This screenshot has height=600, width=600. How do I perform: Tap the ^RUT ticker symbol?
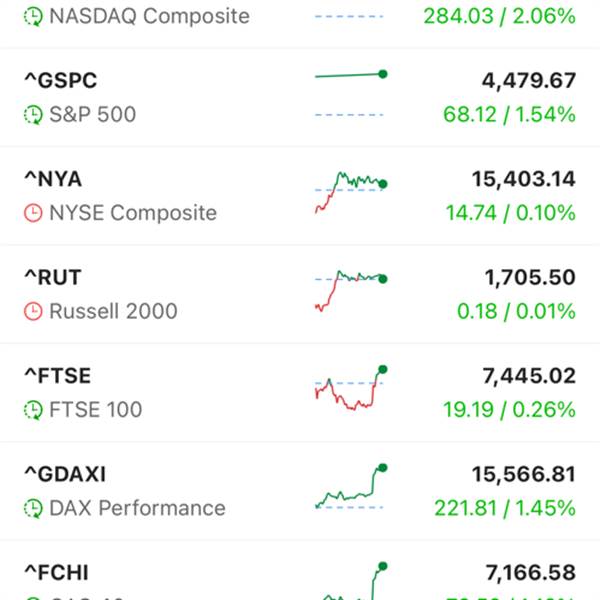coord(53,277)
